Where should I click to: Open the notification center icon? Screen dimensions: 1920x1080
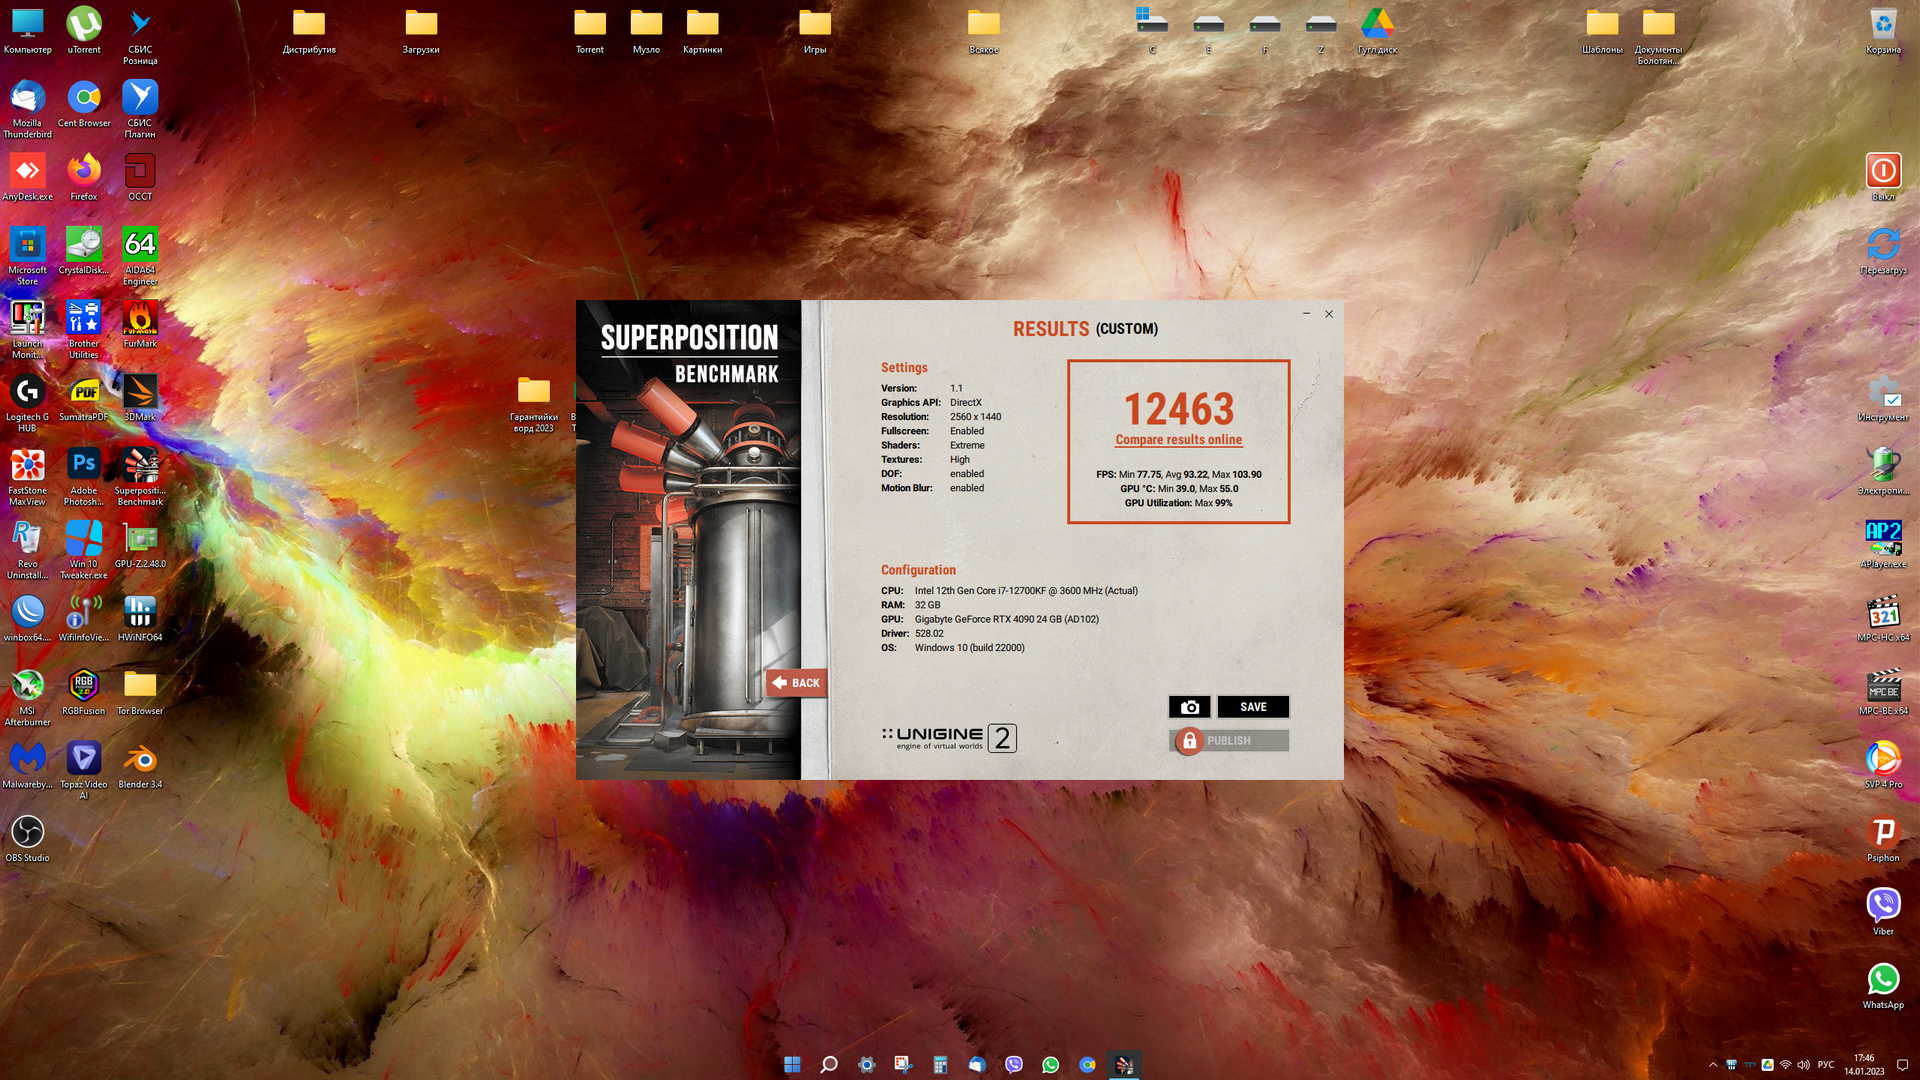point(1902,1065)
